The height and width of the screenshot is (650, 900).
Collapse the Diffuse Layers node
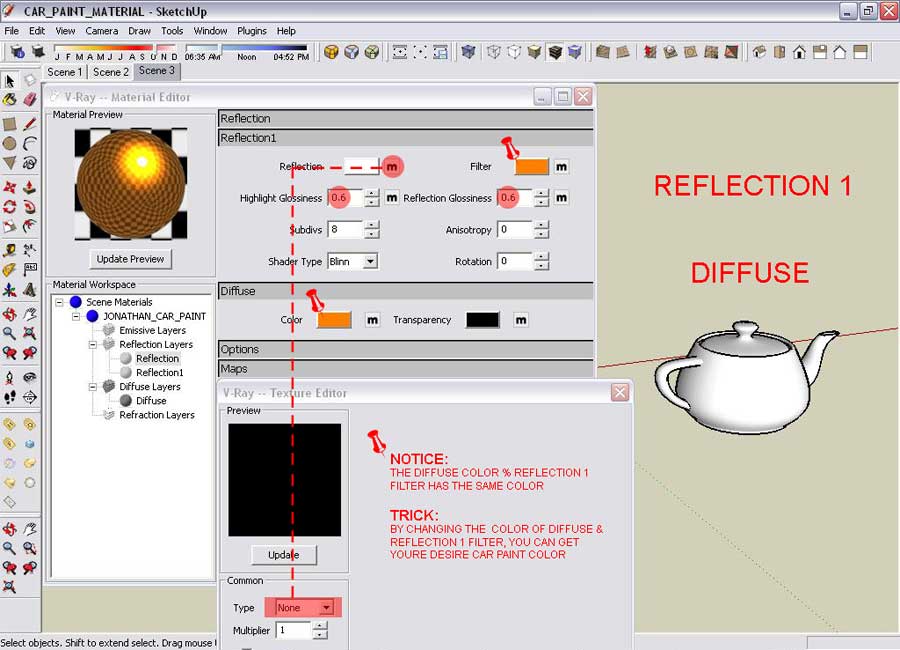92,387
